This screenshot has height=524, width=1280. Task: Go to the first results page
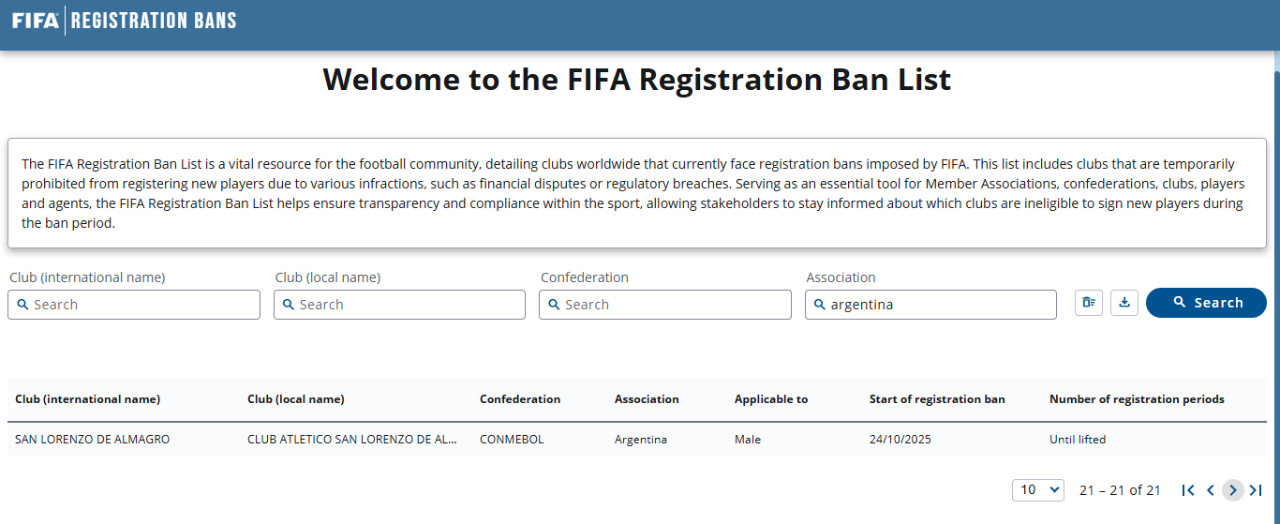[1188, 490]
